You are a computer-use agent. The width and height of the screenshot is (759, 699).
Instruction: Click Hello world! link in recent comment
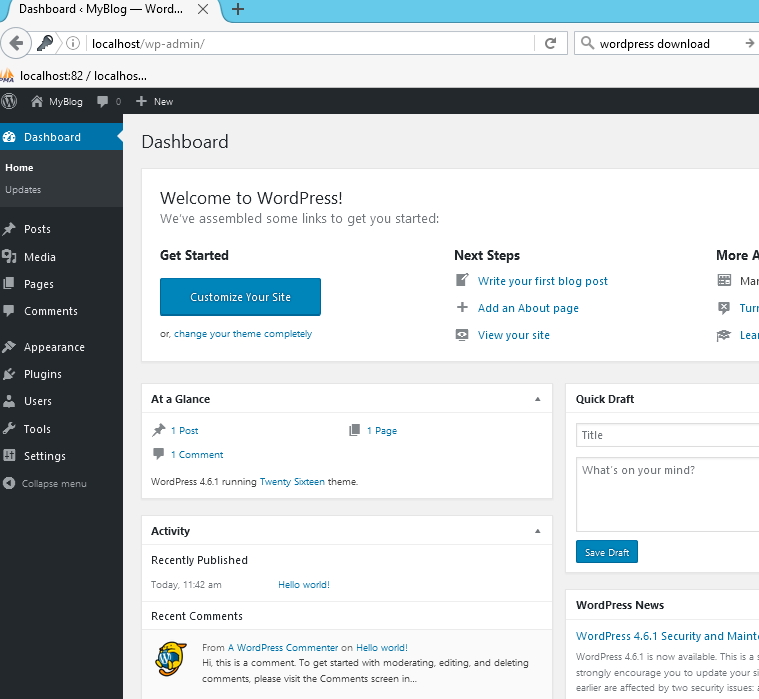click(382, 648)
